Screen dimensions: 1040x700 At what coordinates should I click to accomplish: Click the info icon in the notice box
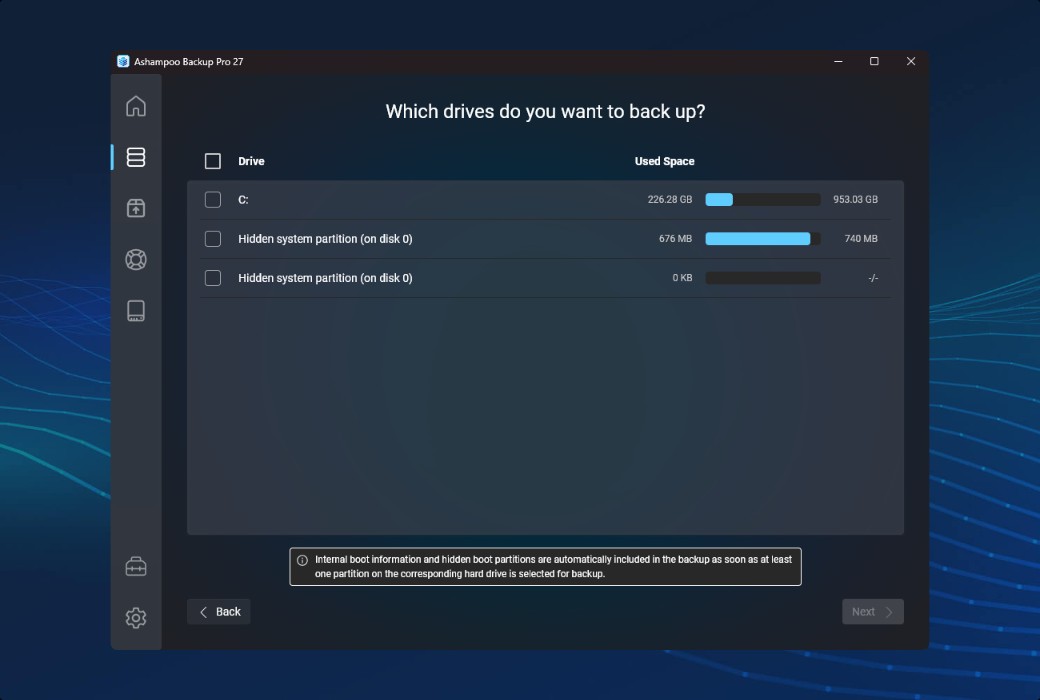[x=302, y=560]
